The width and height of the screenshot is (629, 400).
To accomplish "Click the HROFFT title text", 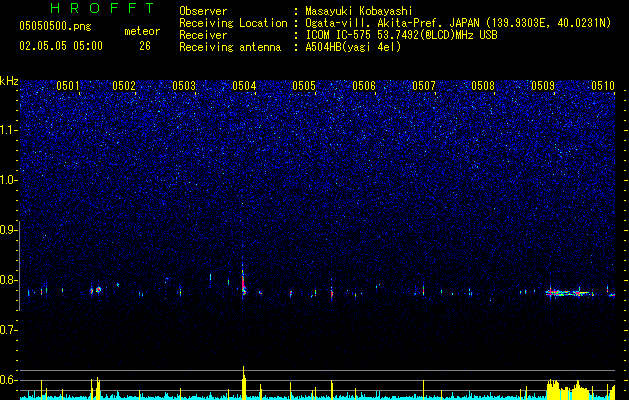I will [103, 8].
